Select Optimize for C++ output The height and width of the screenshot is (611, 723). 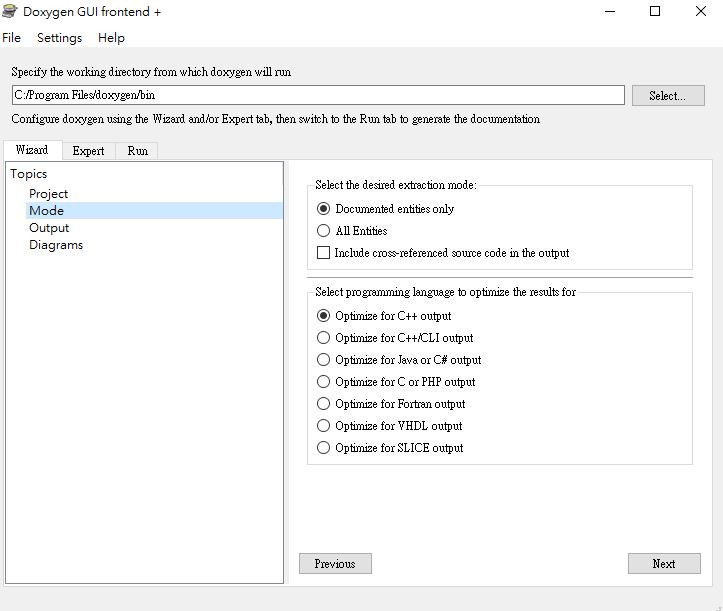point(384,316)
